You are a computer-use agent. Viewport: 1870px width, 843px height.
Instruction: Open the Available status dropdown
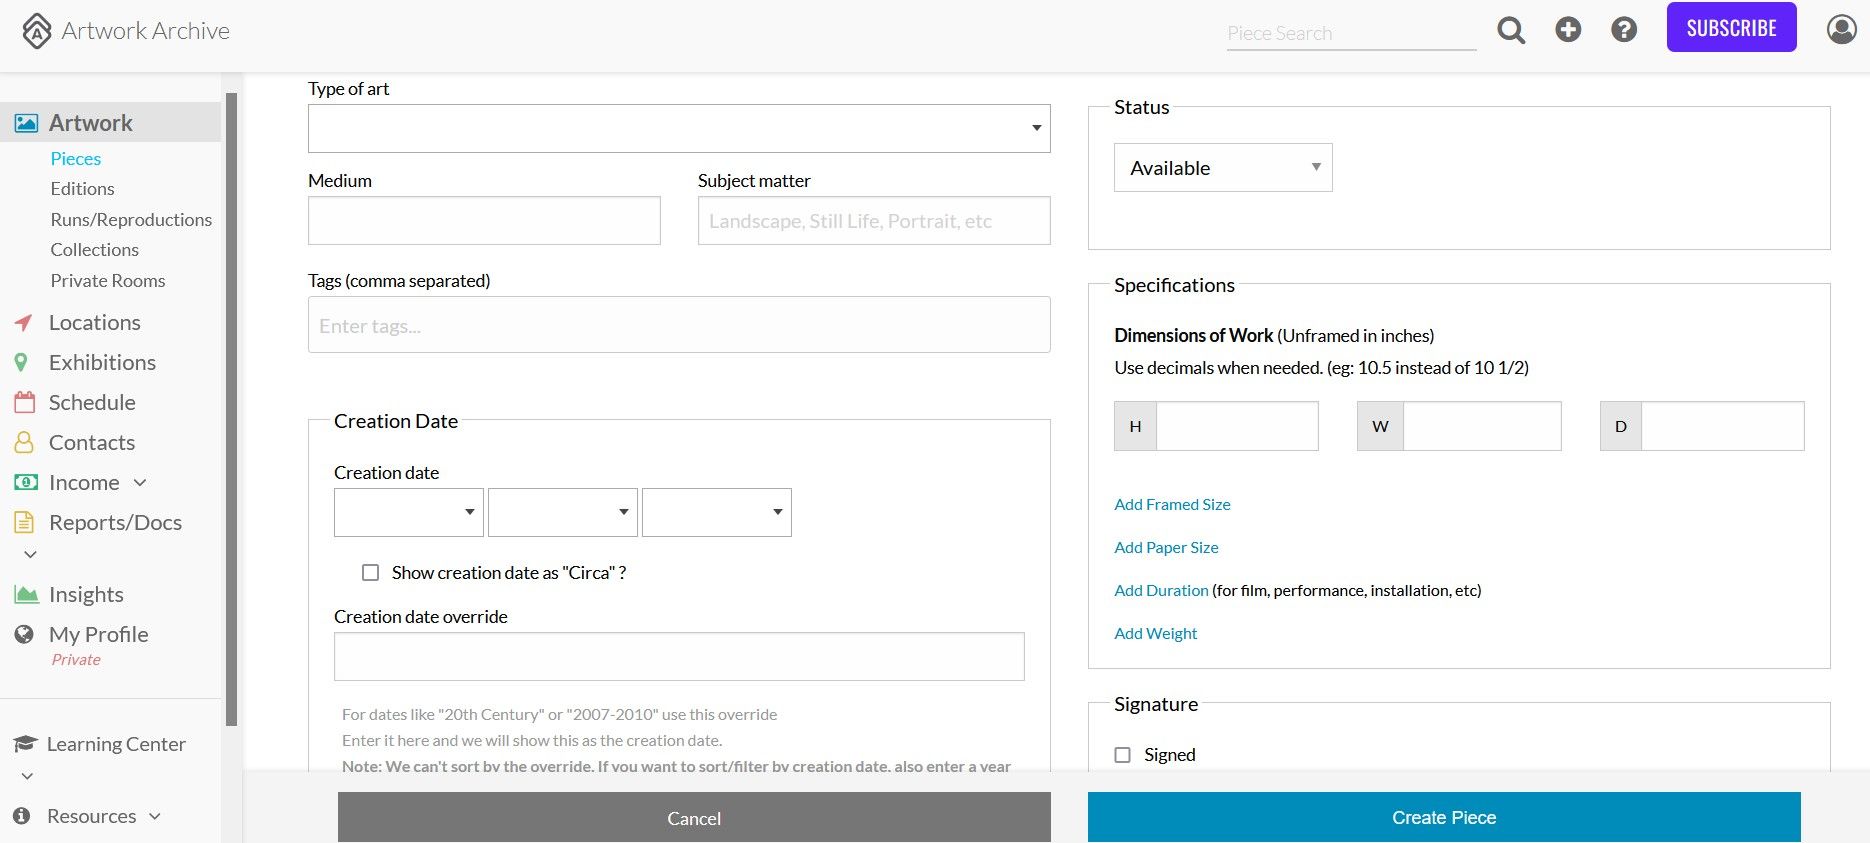point(1223,168)
